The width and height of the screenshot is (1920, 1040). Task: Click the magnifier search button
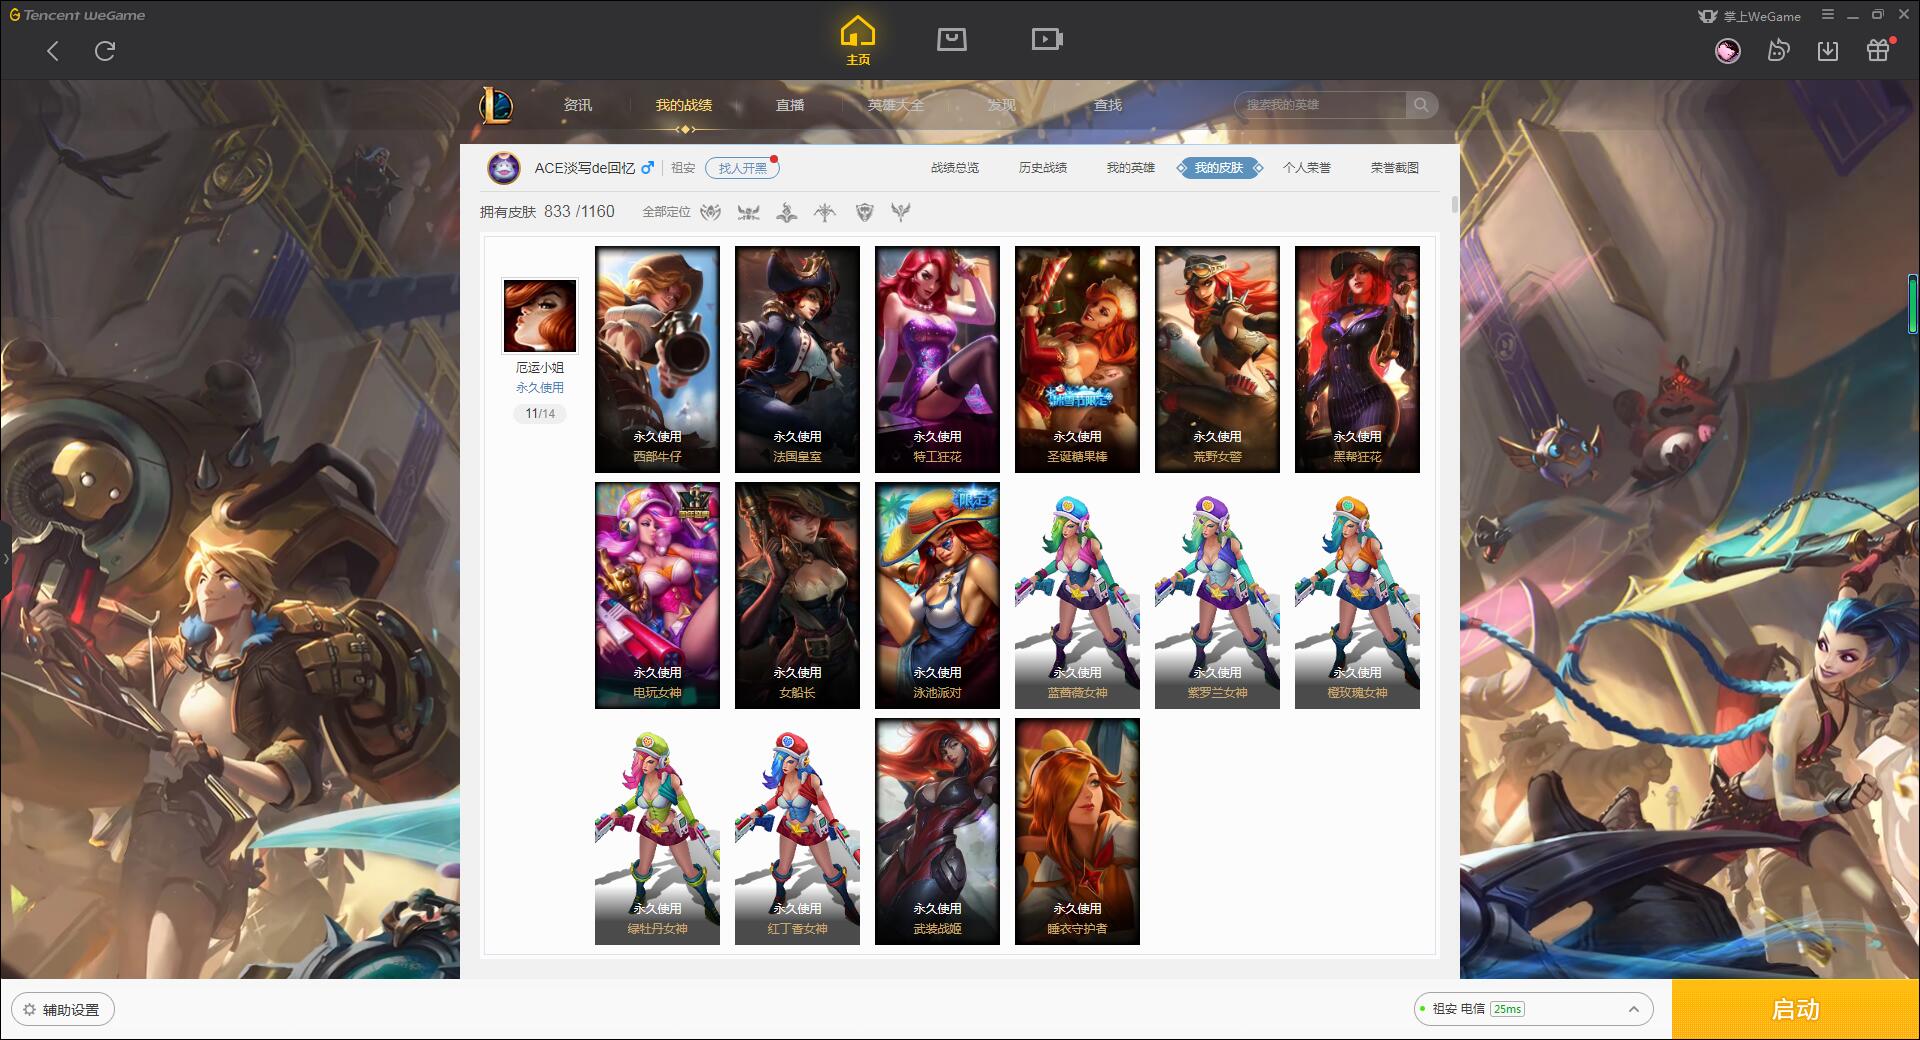(1421, 105)
